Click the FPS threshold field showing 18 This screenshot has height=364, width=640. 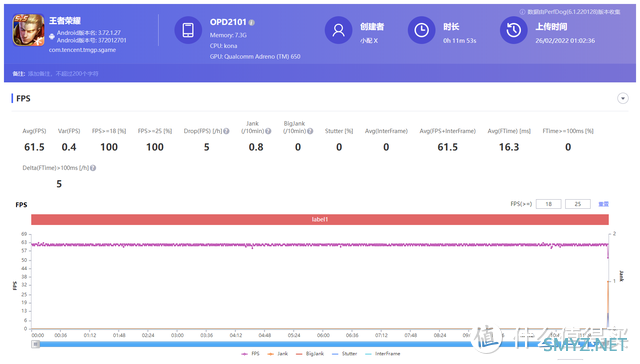[549, 204]
